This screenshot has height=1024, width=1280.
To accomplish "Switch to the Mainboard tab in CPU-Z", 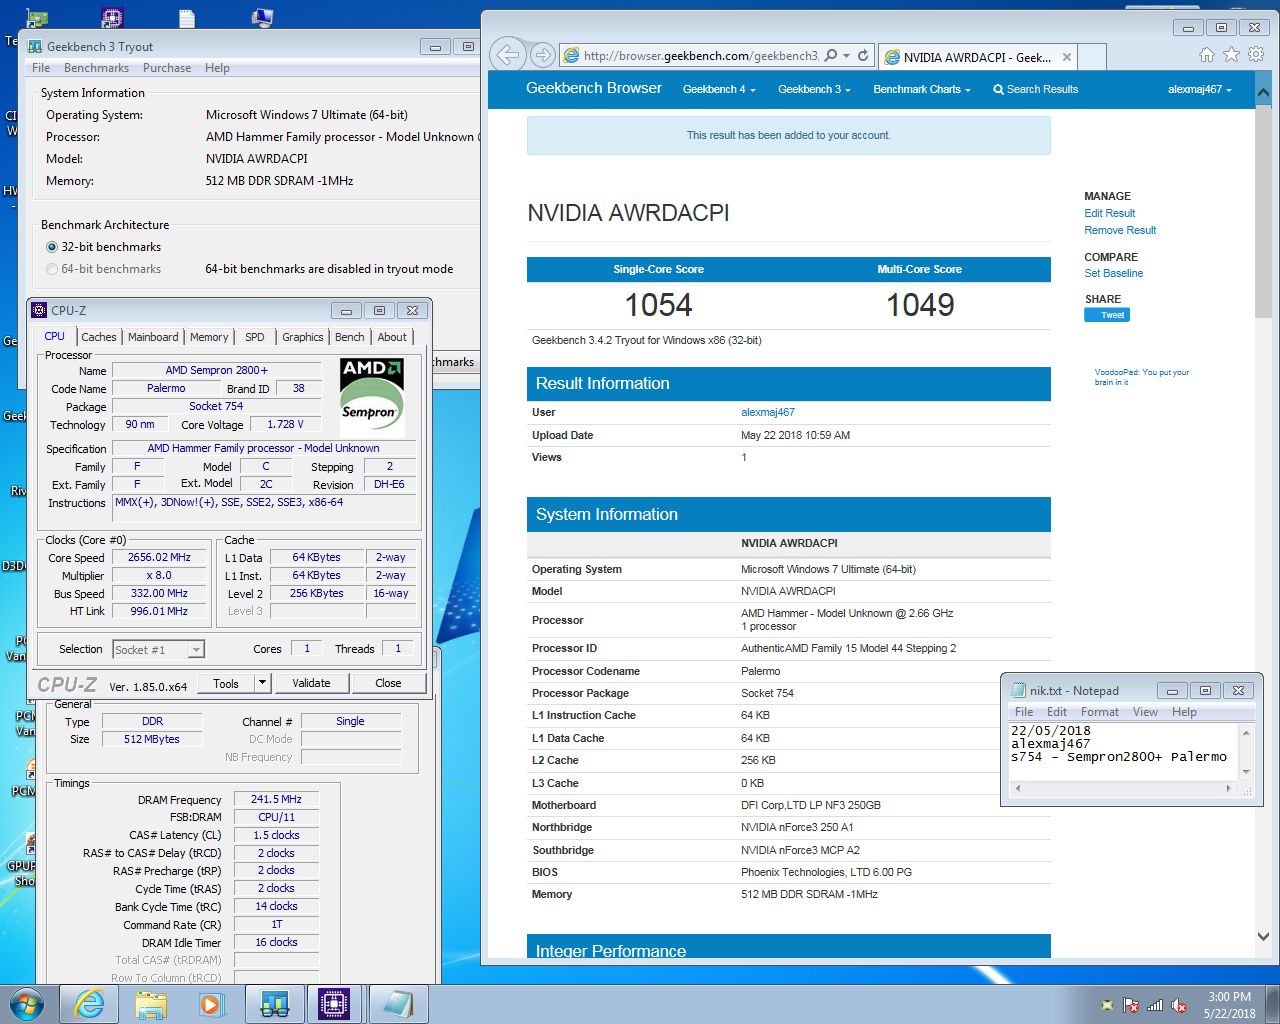I will pyautogui.click(x=153, y=337).
